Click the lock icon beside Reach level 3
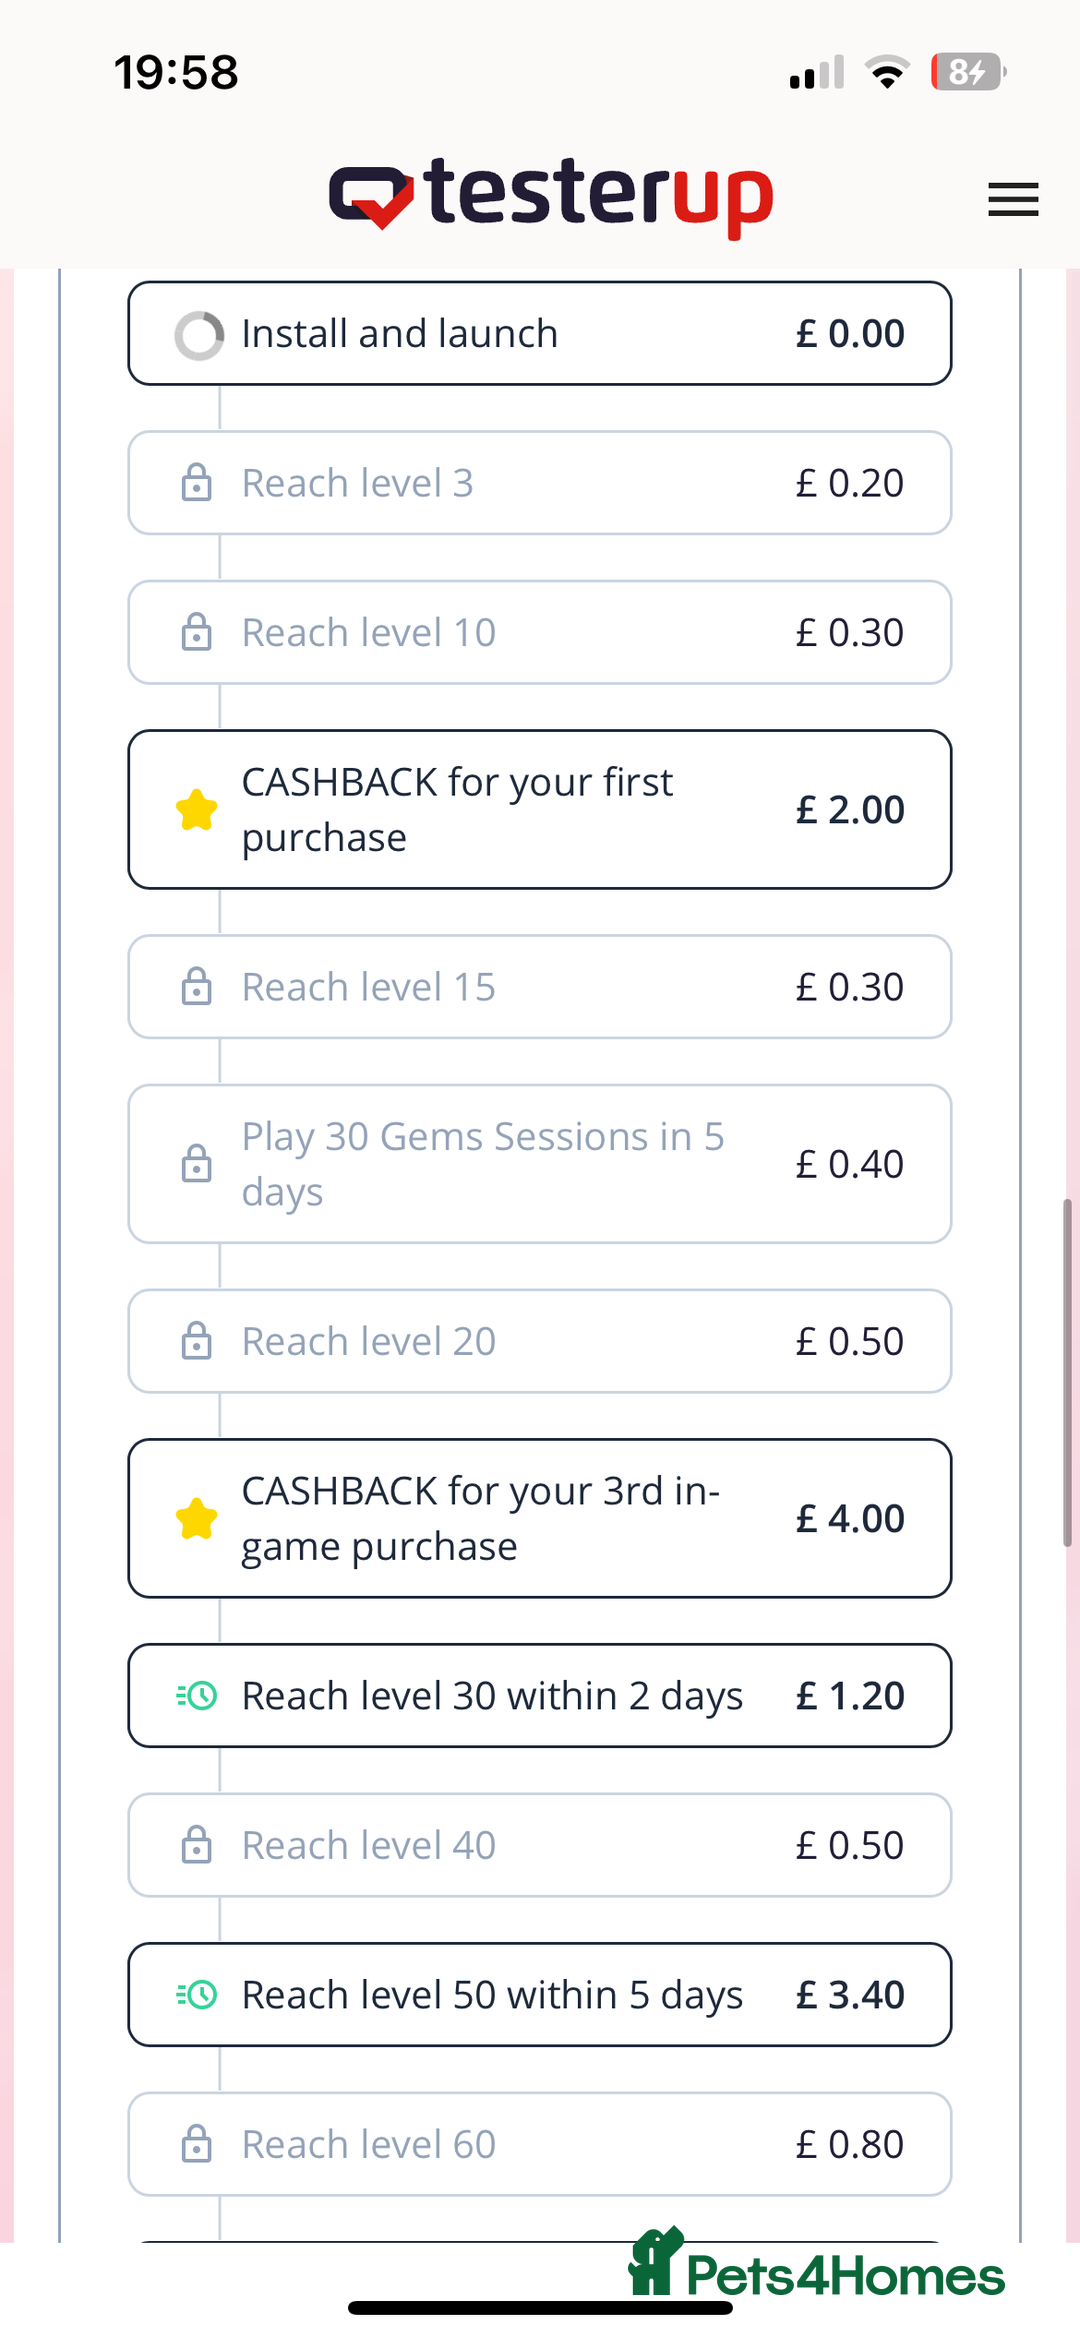The image size is (1080, 2337). (x=197, y=483)
